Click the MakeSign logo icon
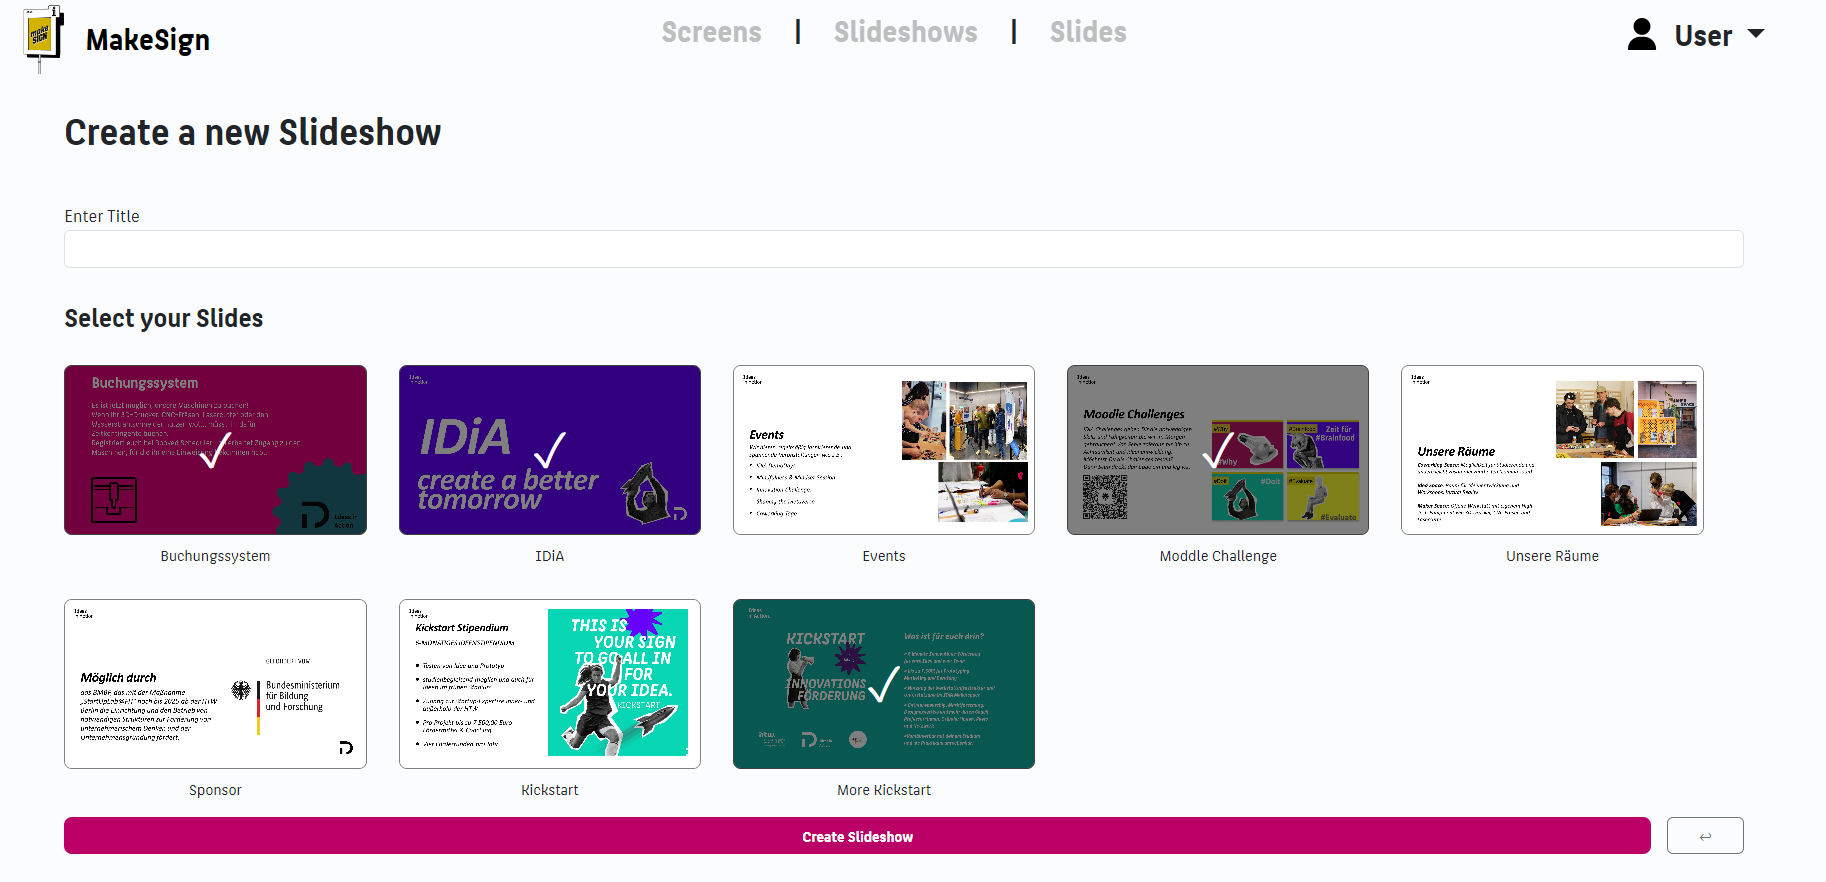Screen dimensions: 1826x882 [x=43, y=39]
